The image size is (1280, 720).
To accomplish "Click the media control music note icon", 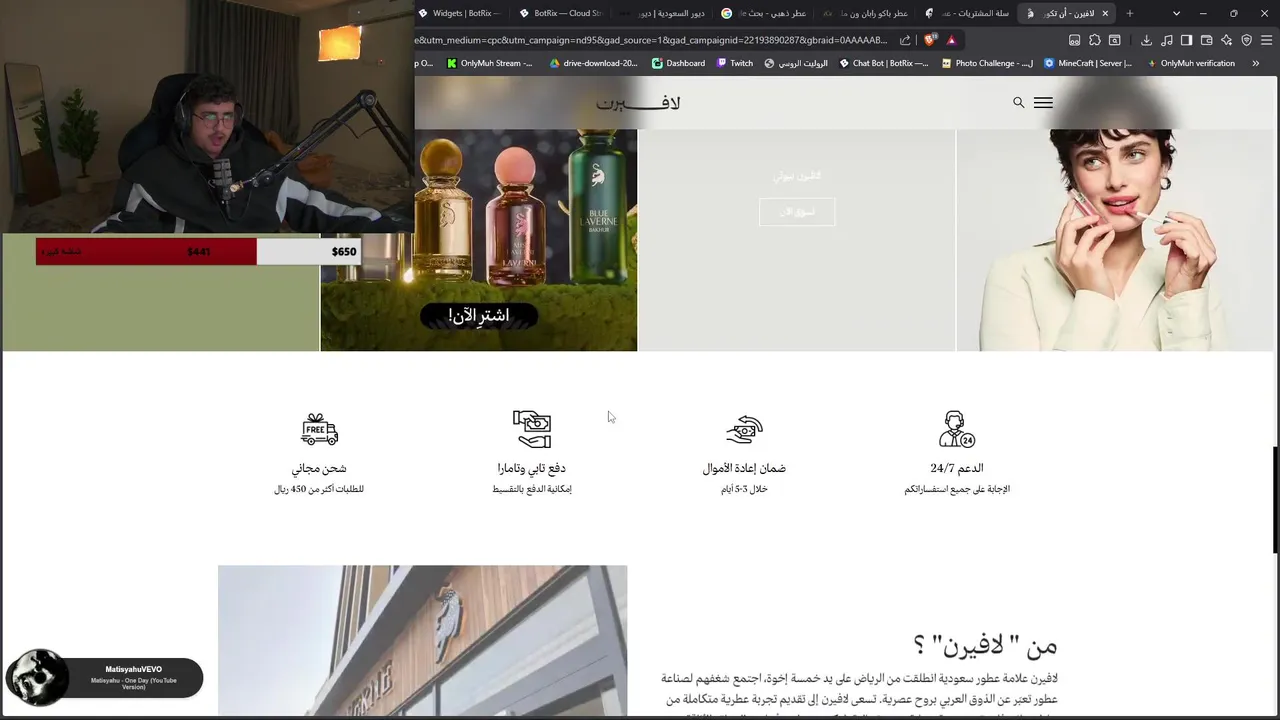I will 1166,40.
